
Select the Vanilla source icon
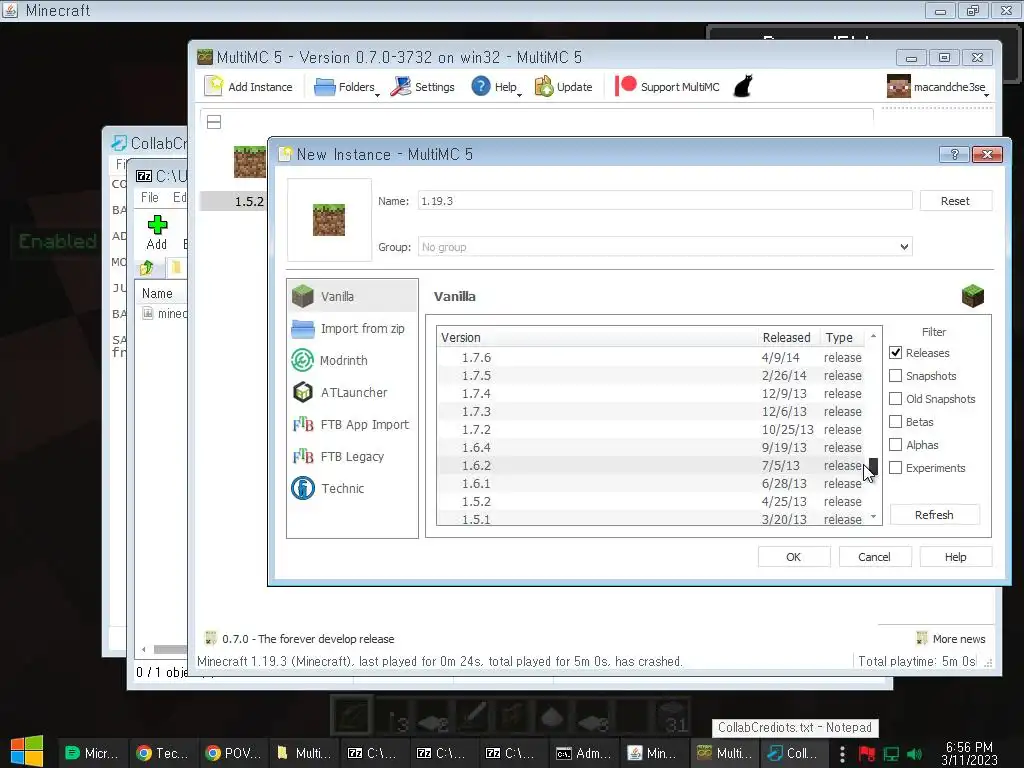302,296
